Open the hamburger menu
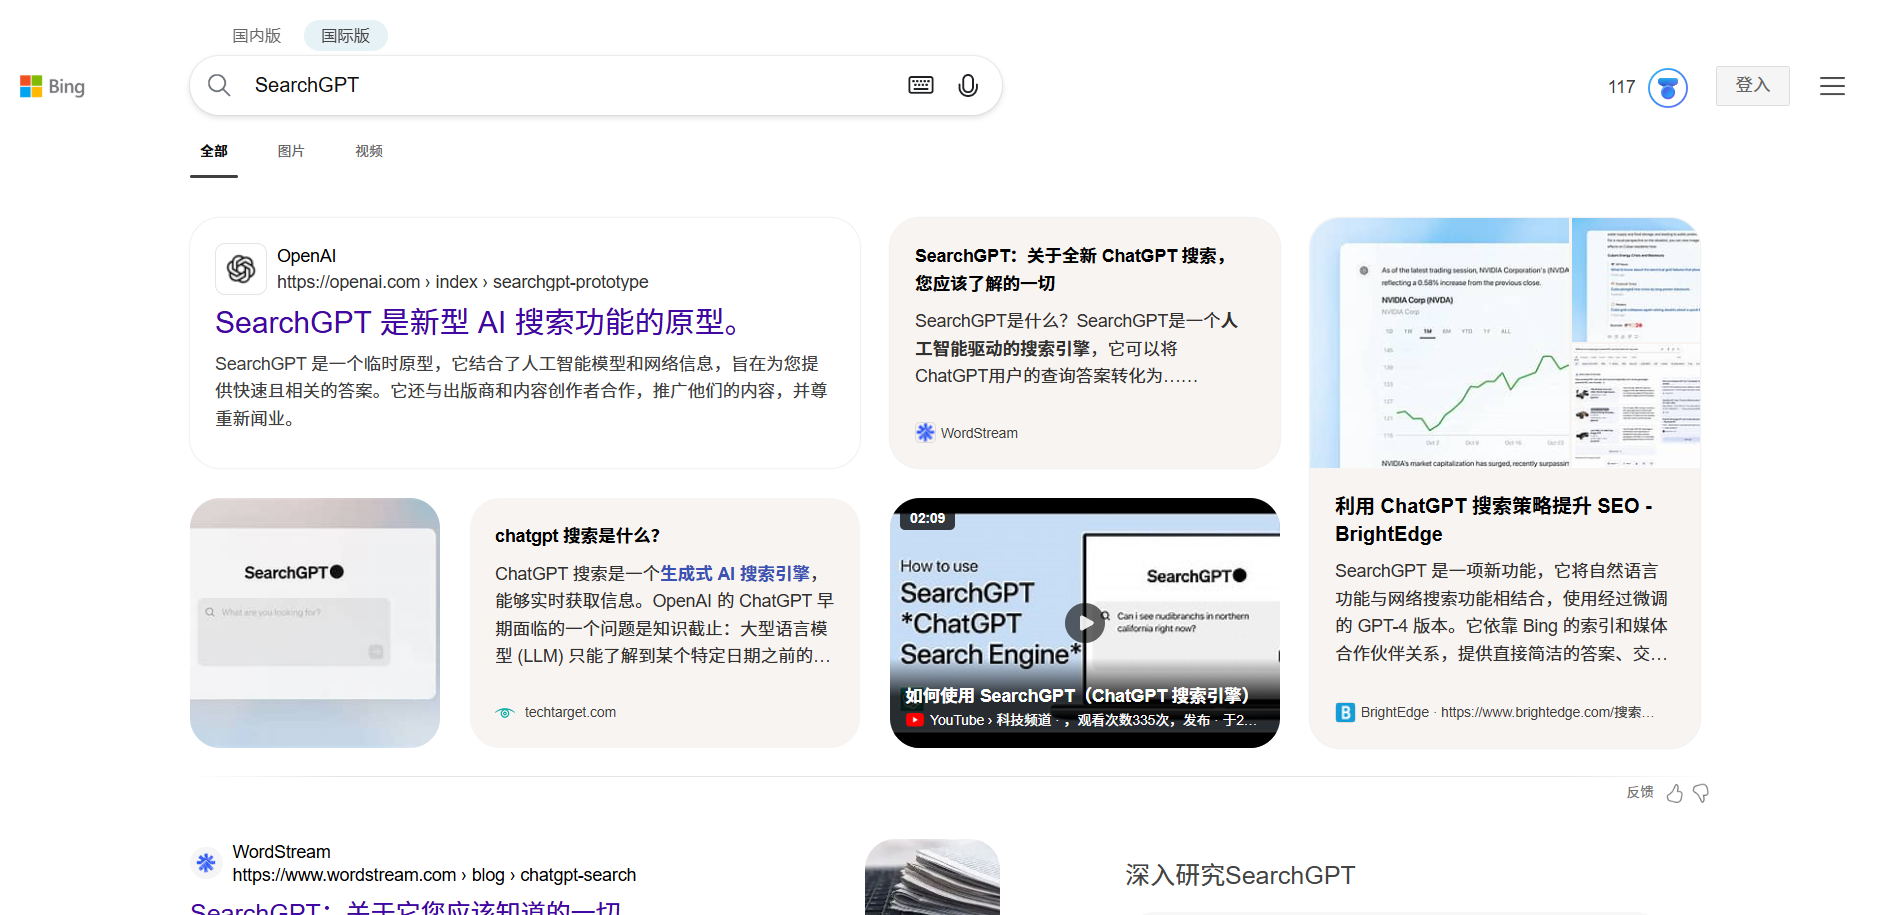Image resolution: width=1887 pixels, height=915 pixels. [1833, 86]
